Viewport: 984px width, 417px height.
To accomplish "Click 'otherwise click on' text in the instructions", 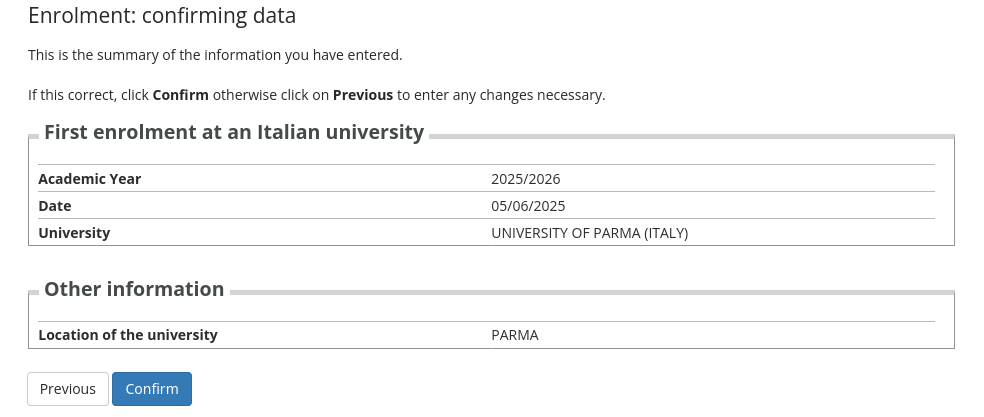I will [270, 95].
